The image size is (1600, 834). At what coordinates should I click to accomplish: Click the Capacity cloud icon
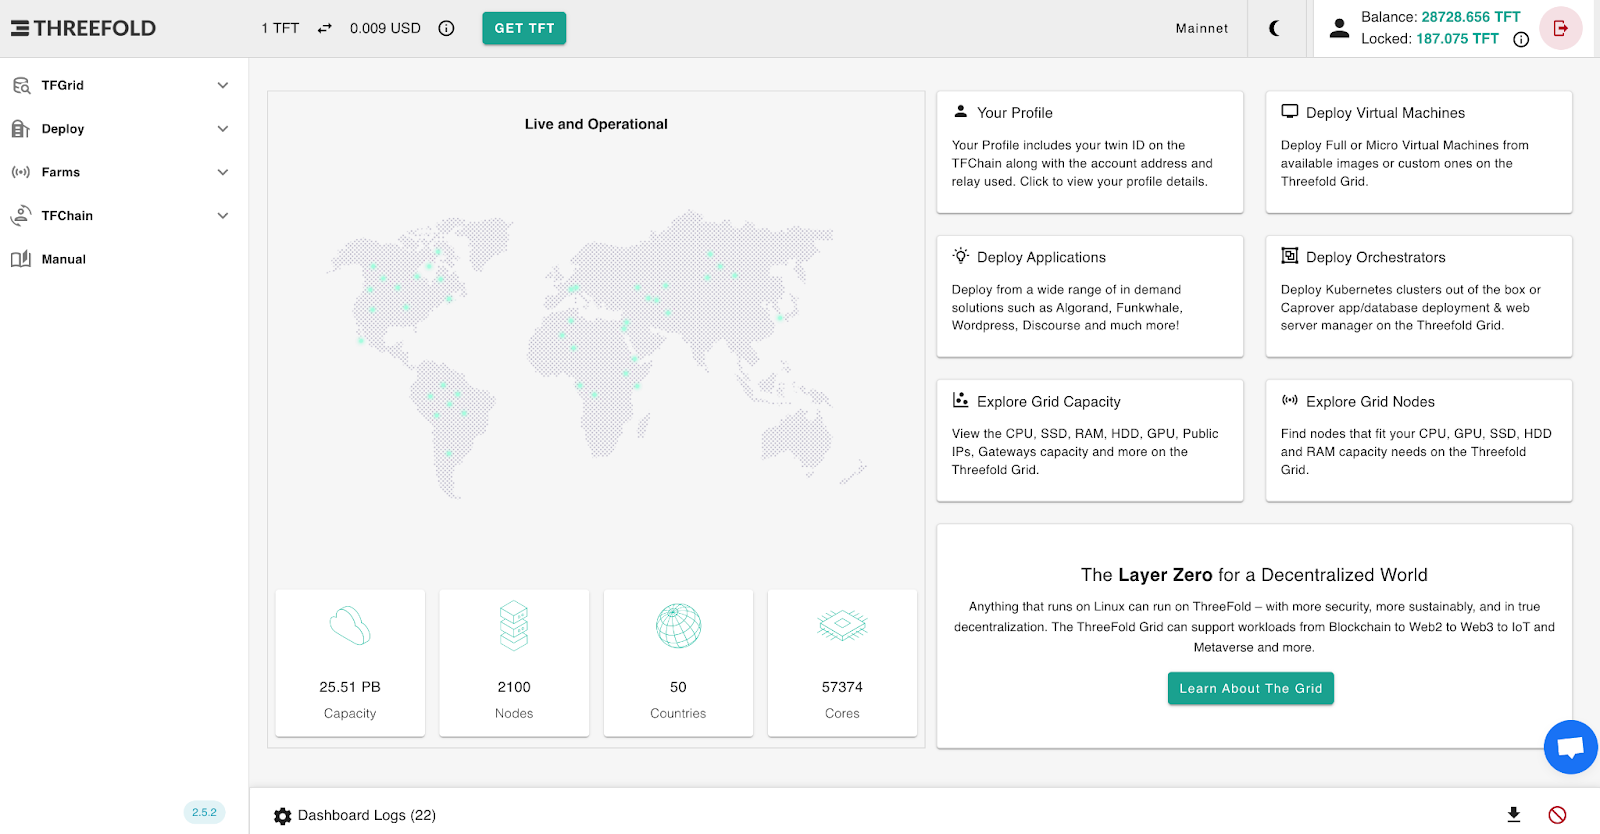[x=350, y=626]
